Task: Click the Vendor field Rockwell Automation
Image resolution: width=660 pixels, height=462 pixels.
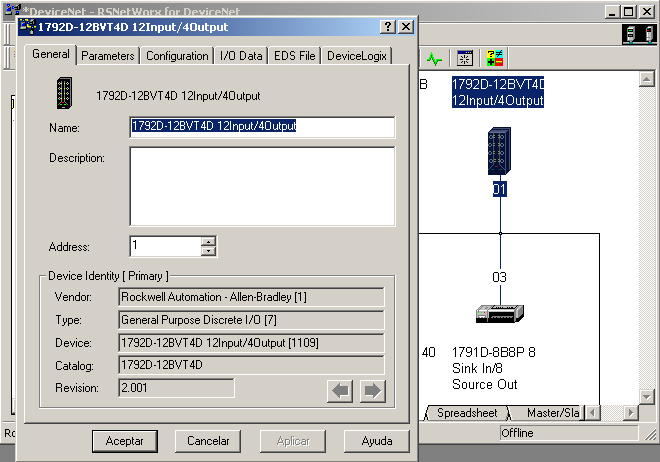Action: pos(251,297)
